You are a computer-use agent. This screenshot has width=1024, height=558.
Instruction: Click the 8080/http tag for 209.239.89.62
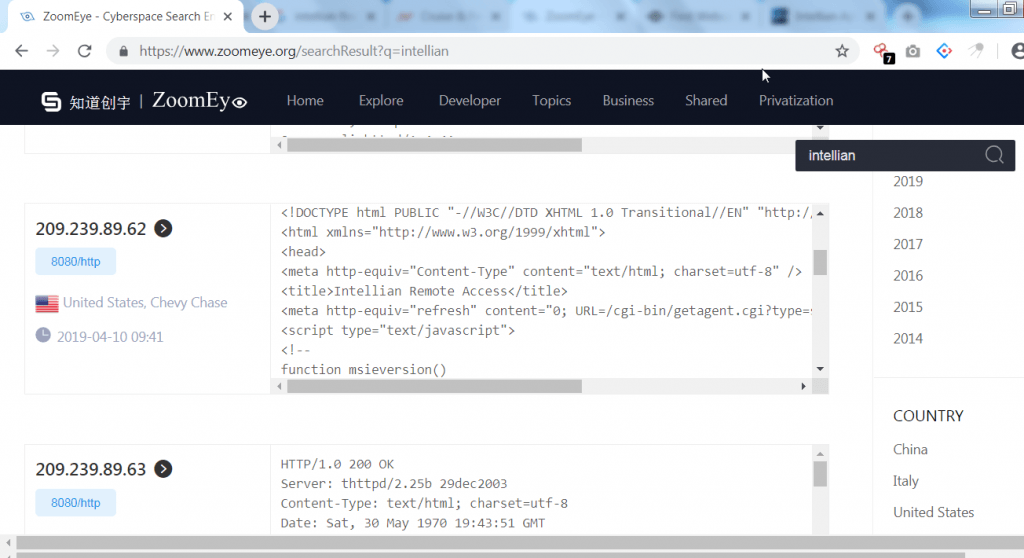coord(76,261)
